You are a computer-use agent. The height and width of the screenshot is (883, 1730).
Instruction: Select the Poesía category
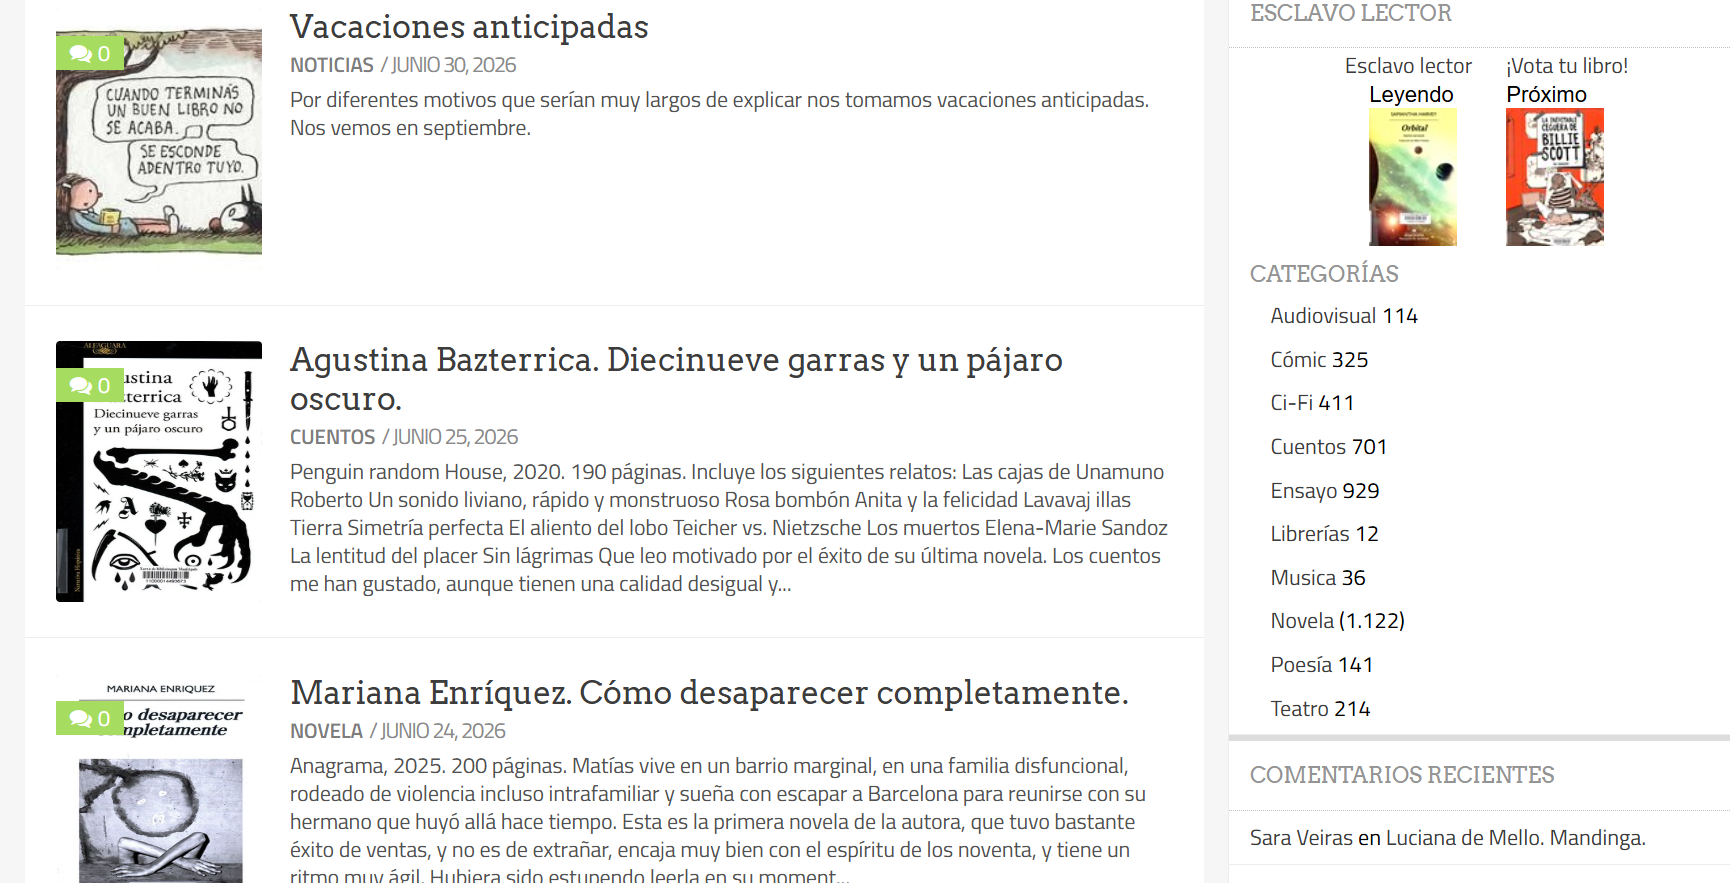tap(1301, 665)
